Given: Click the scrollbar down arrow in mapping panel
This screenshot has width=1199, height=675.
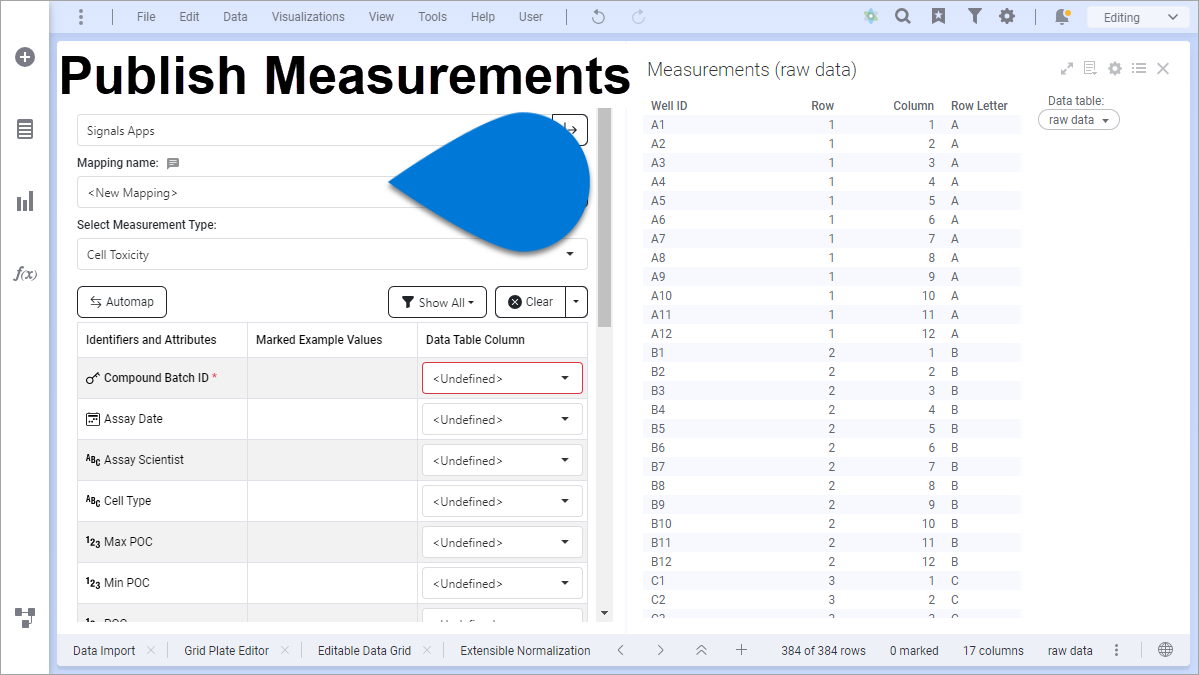Looking at the screenshot, I should [x=605, y=613].
